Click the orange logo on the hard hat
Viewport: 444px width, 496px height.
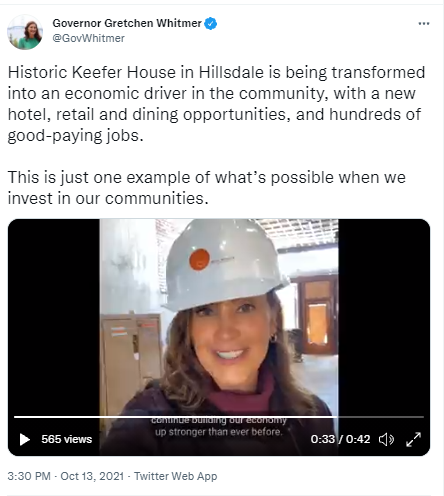click(199, 259)
